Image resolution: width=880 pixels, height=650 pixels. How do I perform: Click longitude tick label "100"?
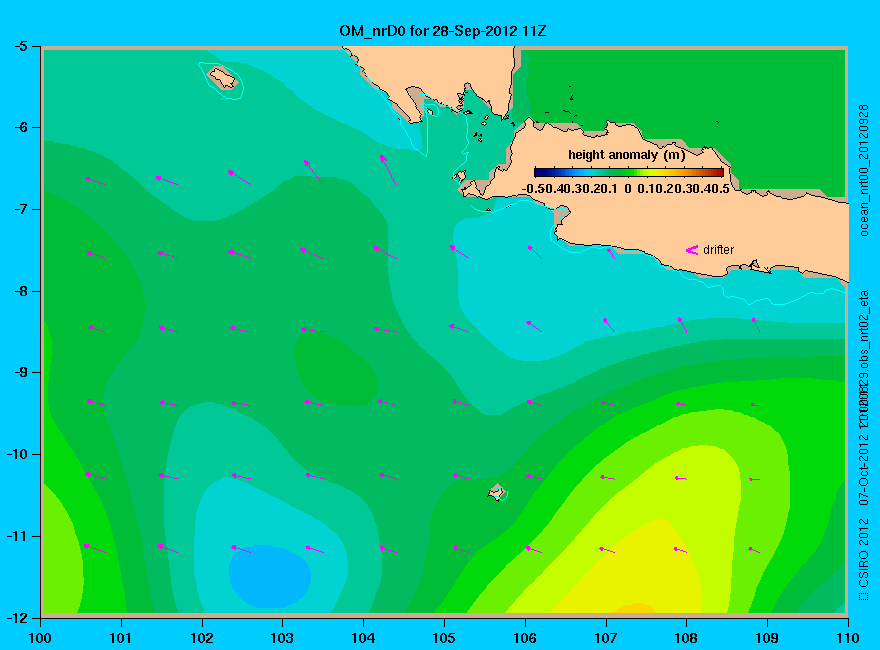(40, 638)
